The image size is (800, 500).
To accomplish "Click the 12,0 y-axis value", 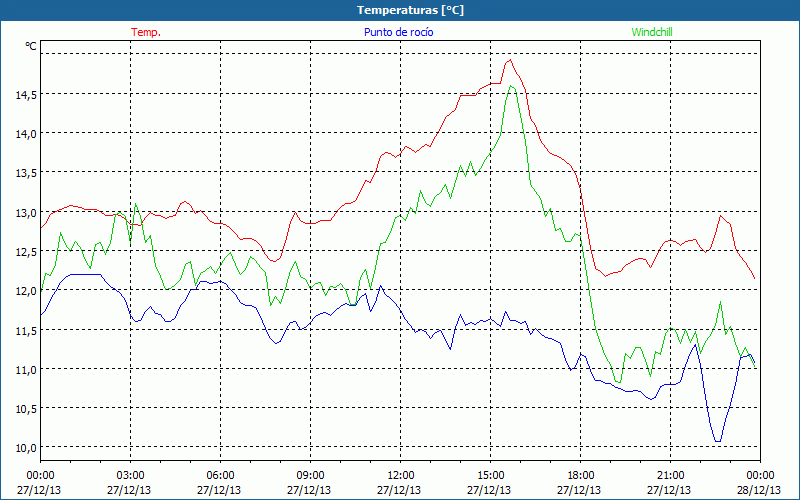I will (x=25, y=290).
